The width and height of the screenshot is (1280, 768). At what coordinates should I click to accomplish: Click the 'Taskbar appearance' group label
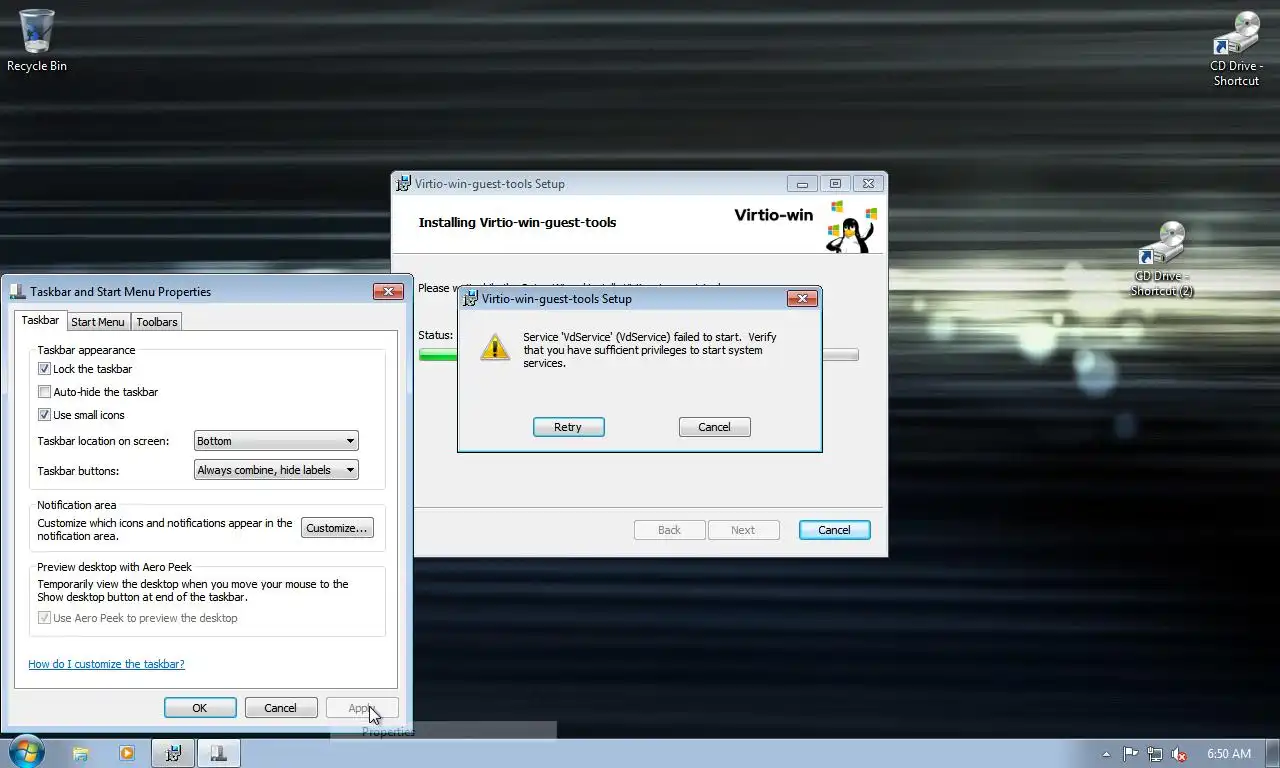[86, 350]
